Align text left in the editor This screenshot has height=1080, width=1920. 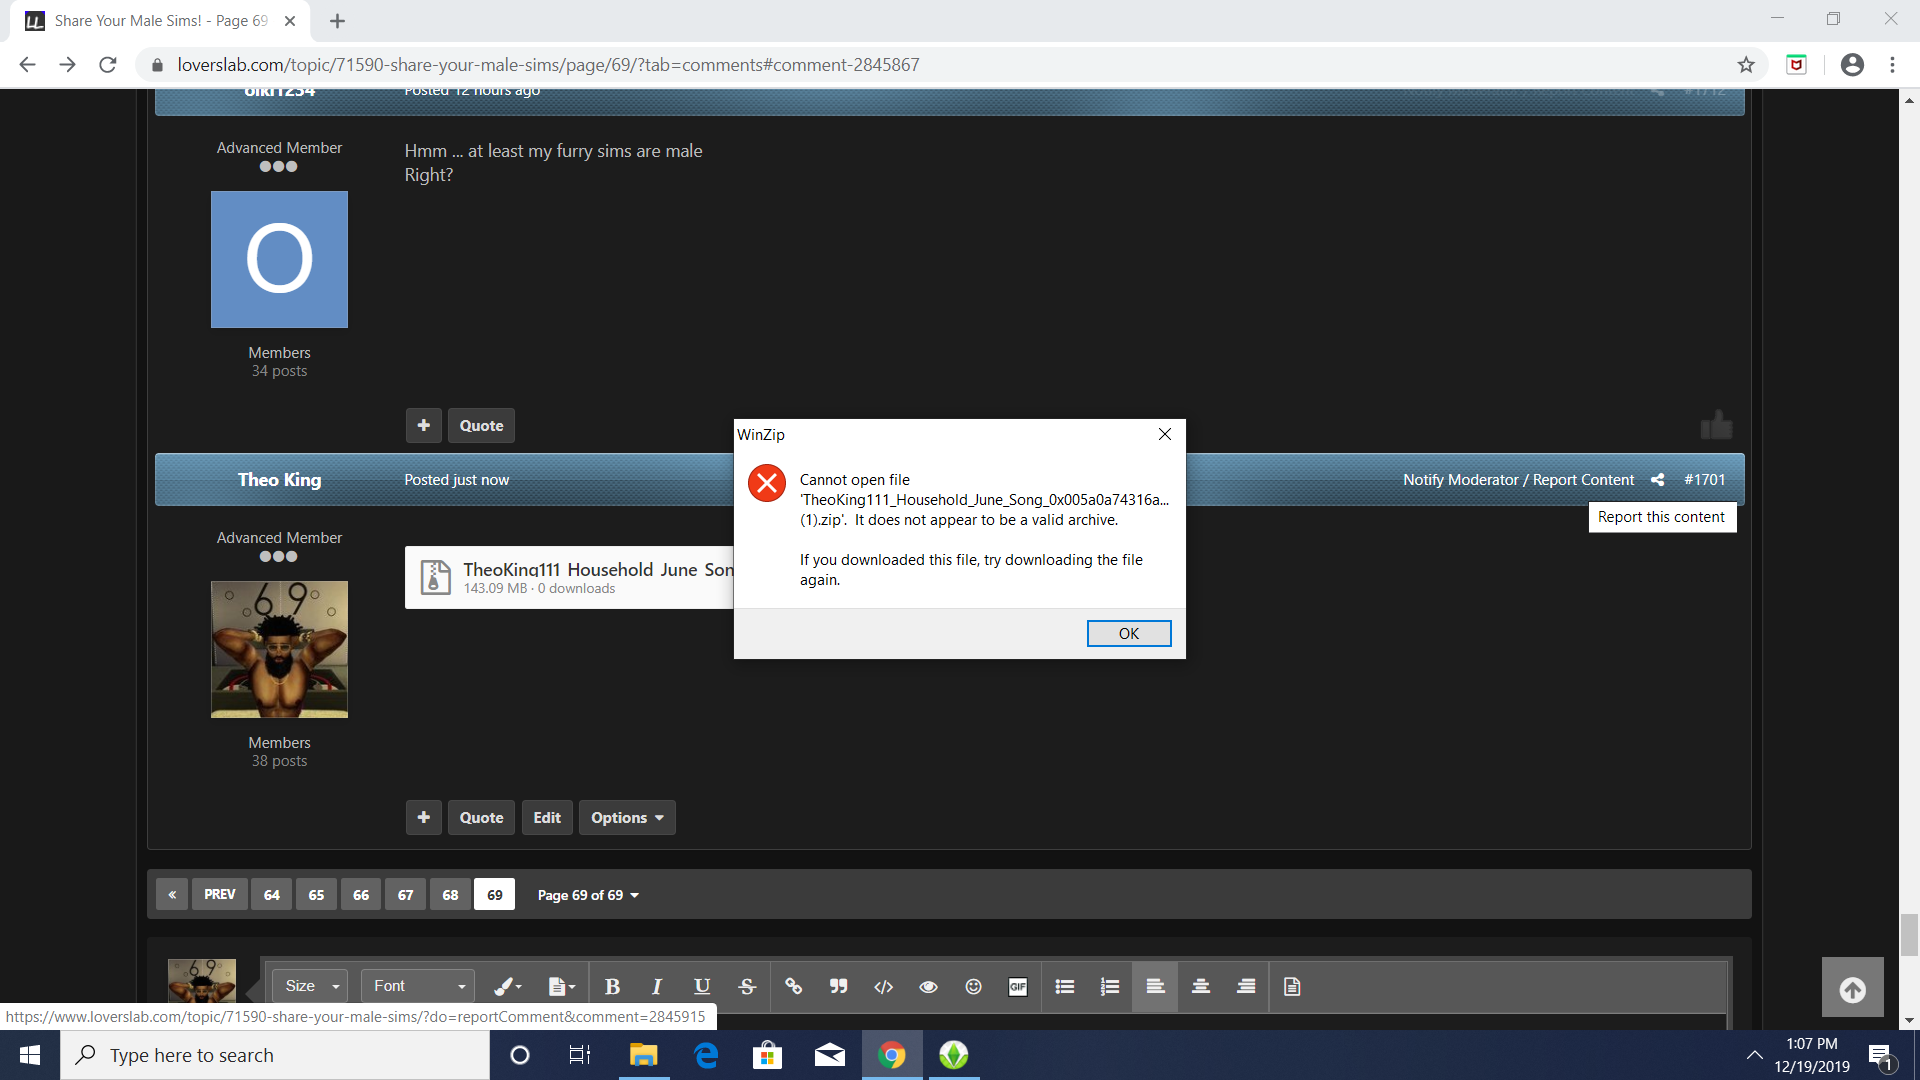[1155, 986]
